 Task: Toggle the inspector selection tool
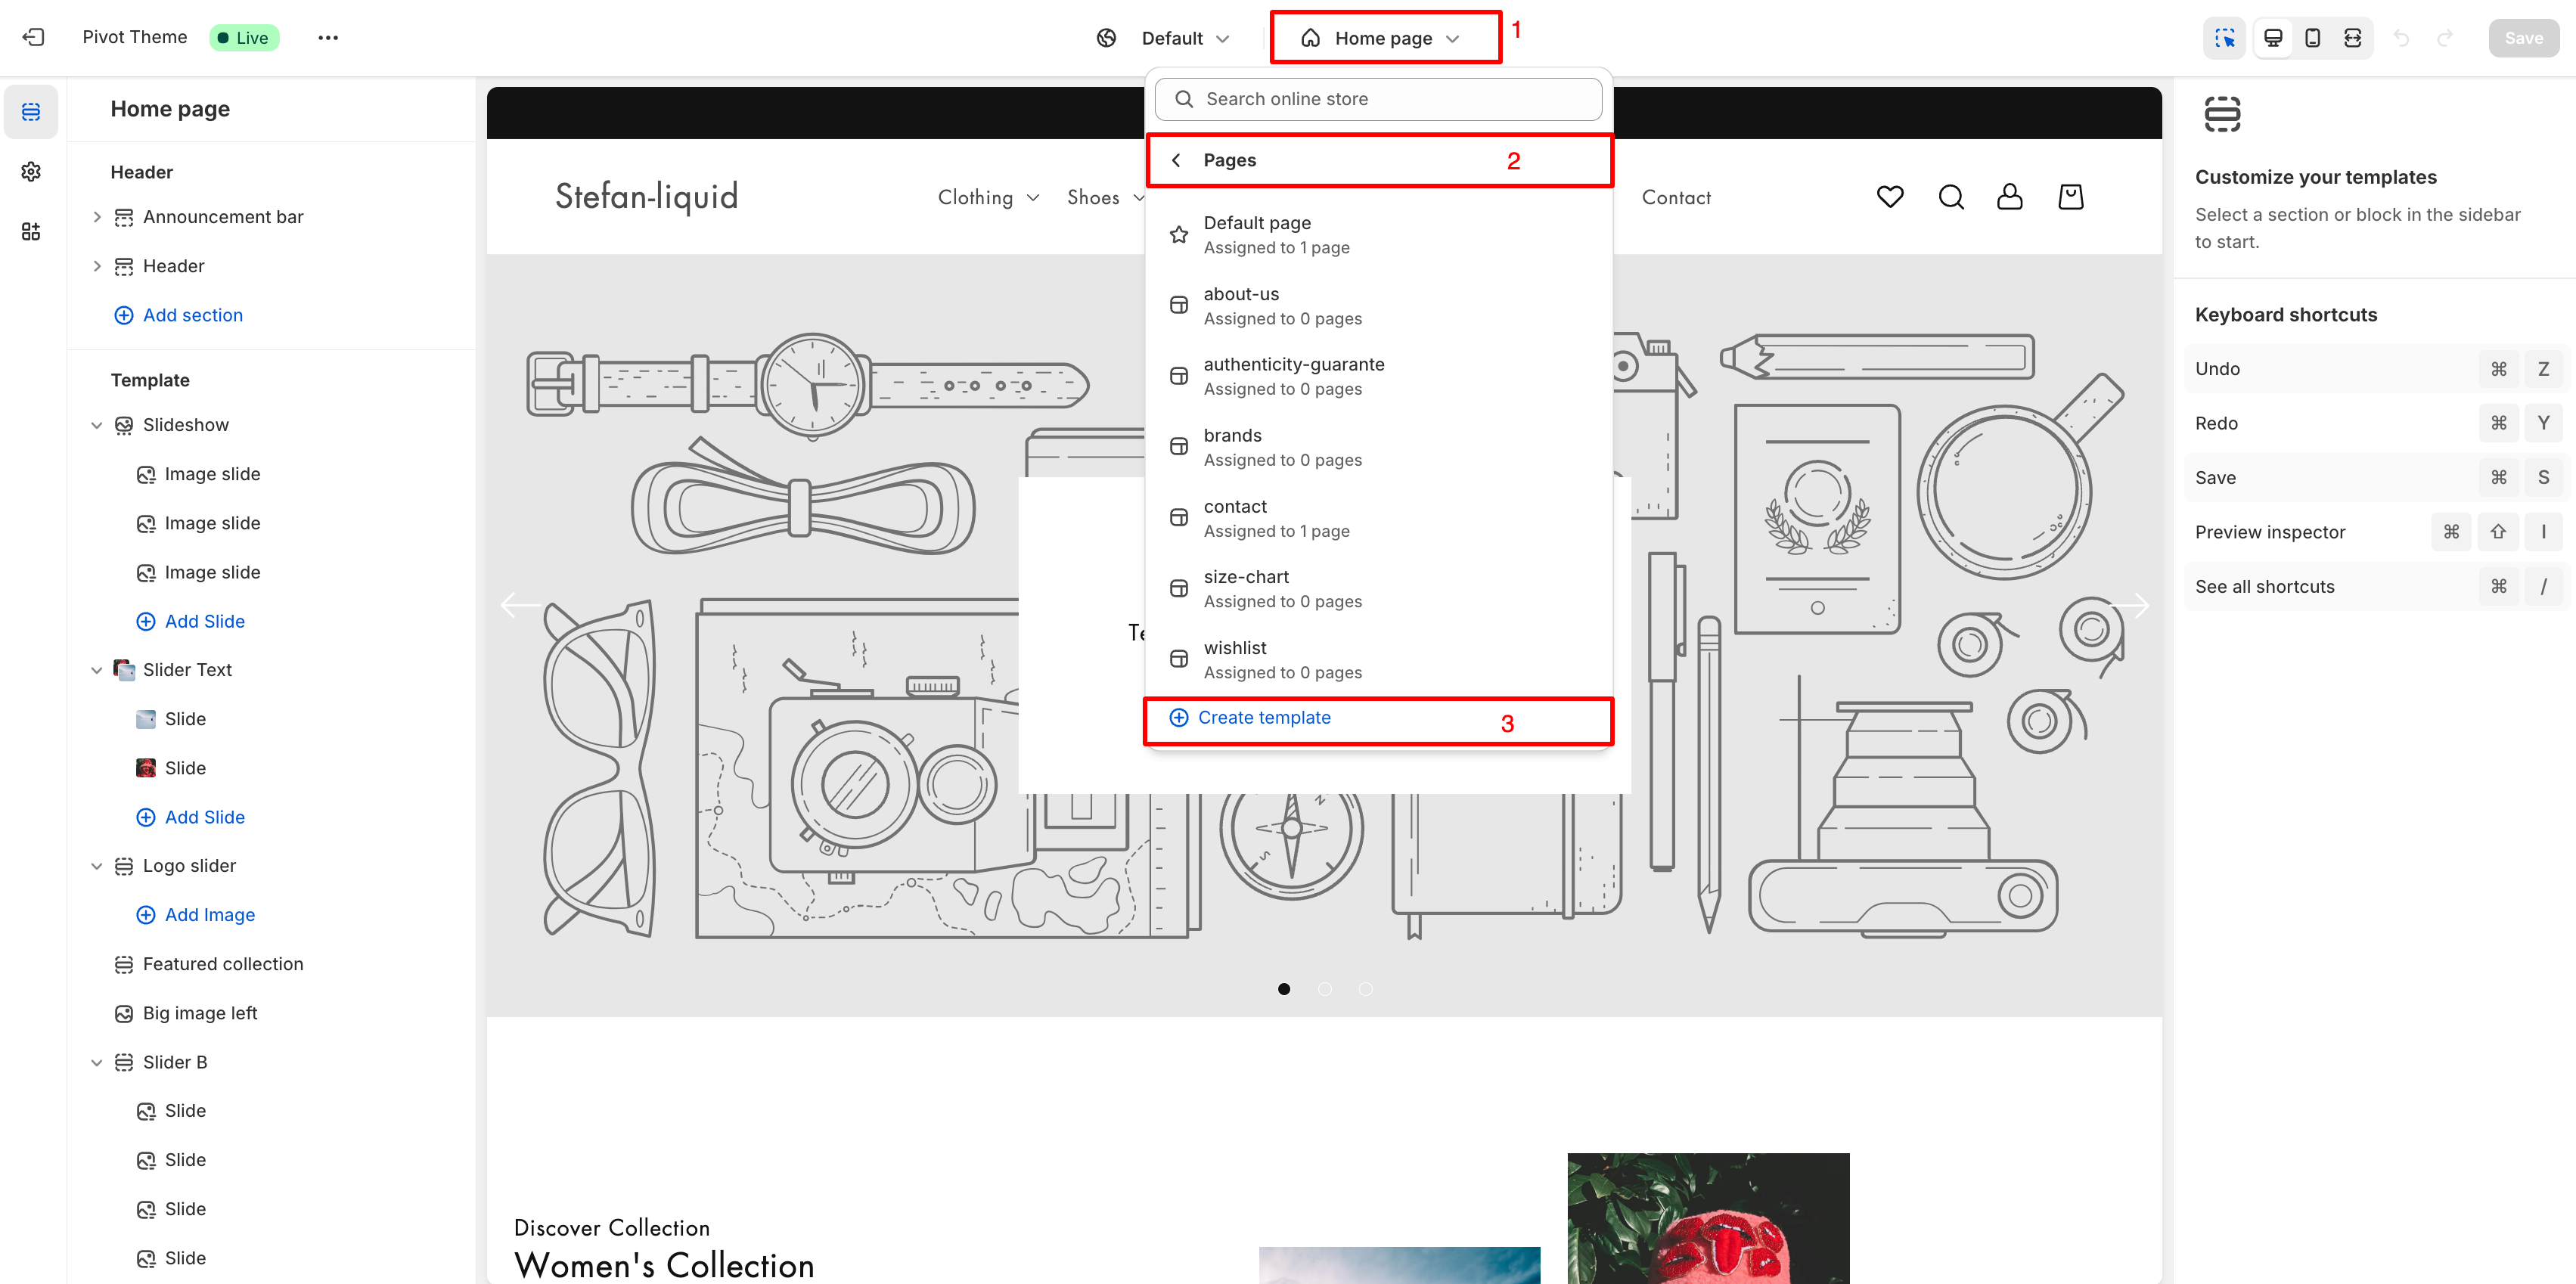click(2224, 38)
